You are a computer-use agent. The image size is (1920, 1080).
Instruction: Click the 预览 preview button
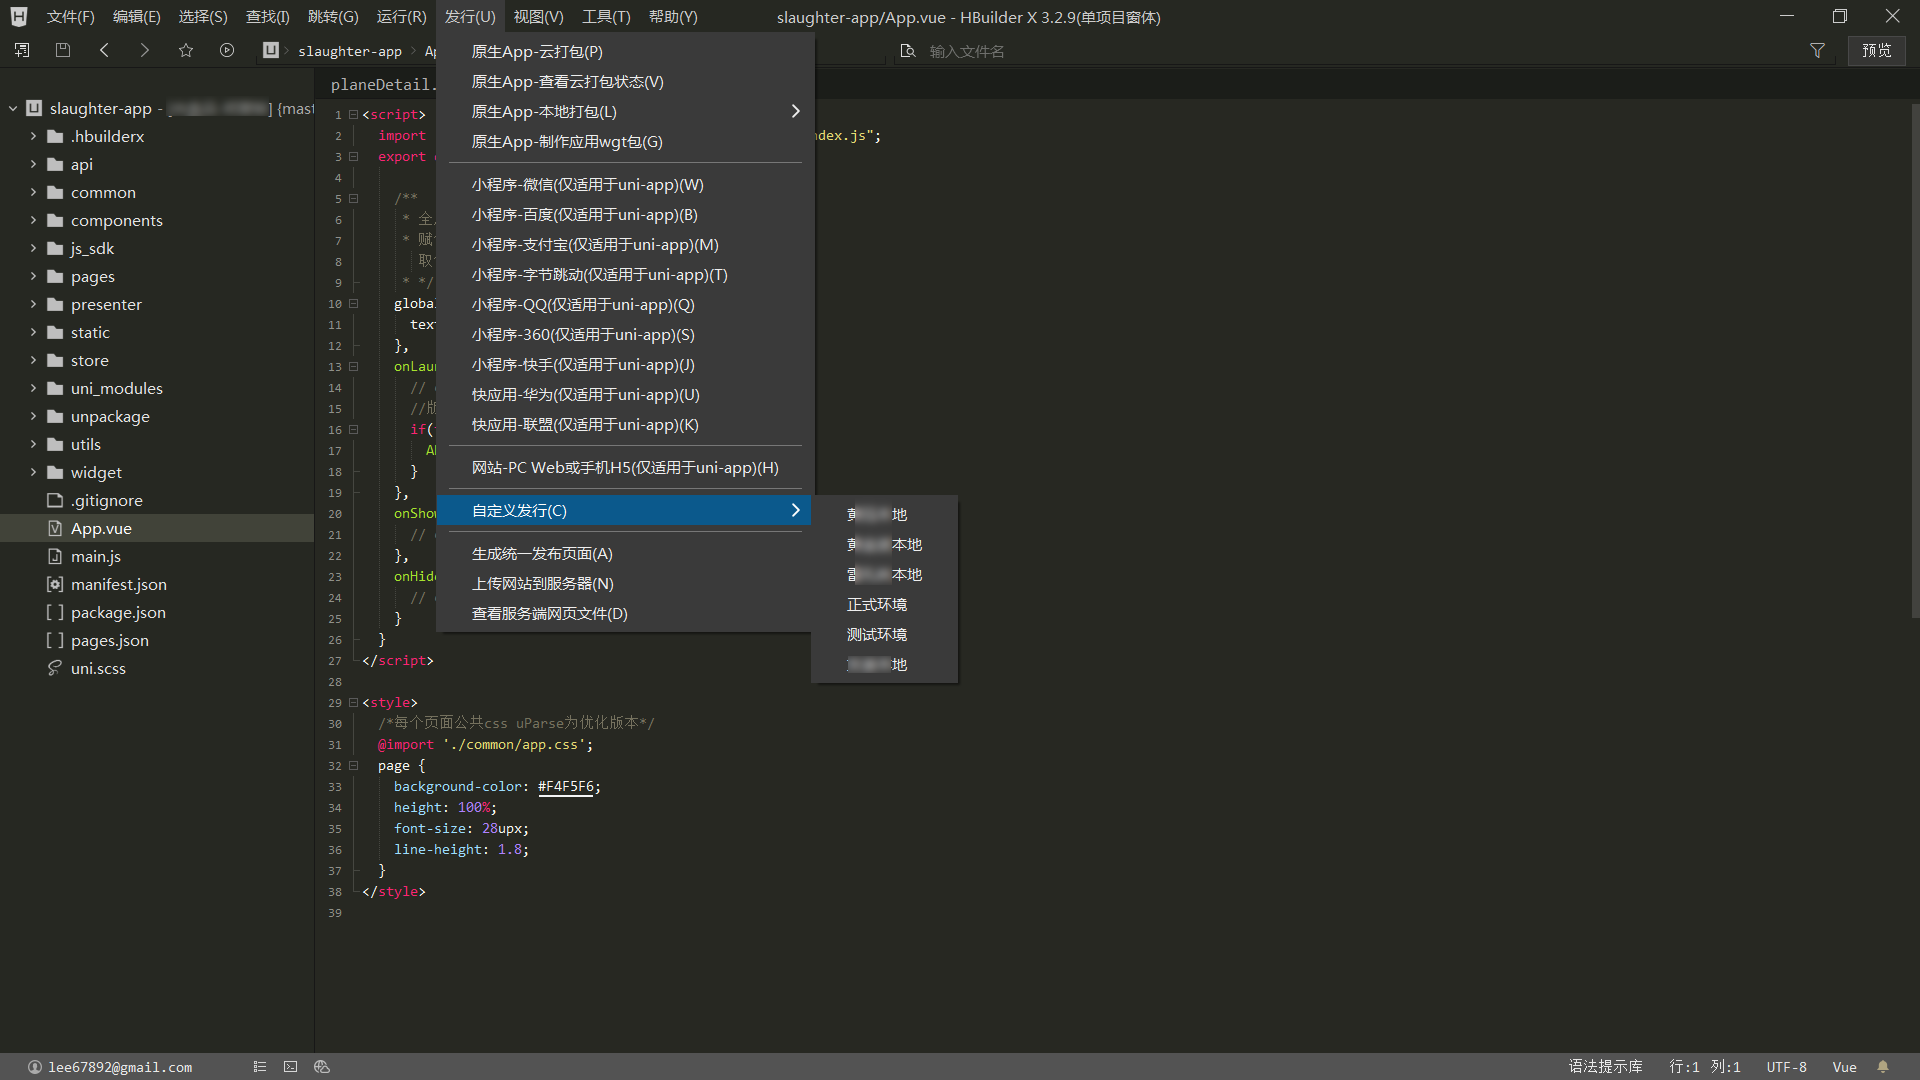point(1876,50)
